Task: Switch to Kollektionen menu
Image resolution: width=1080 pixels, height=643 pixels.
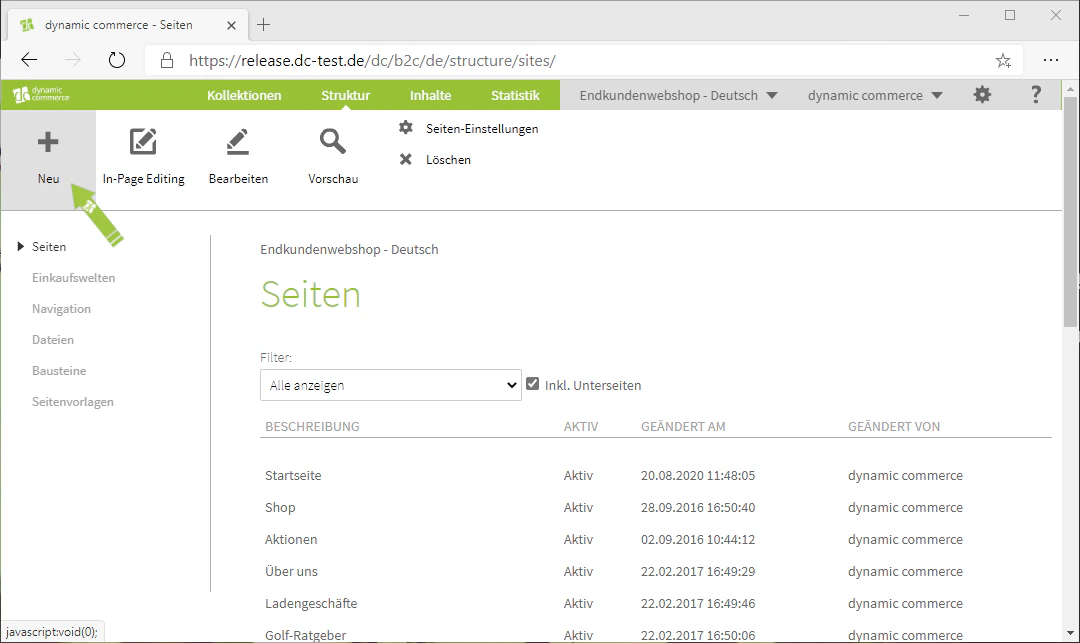Action: click(244, 96)
